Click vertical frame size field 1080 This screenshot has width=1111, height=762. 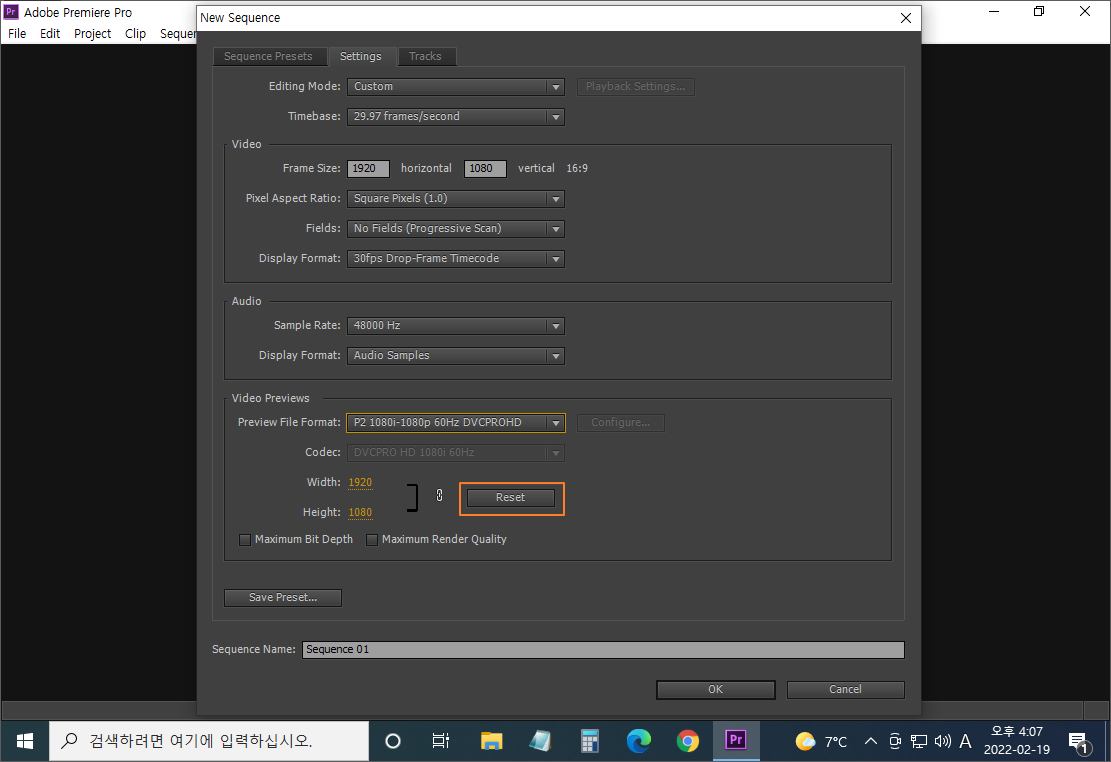[x=485, y=169]
